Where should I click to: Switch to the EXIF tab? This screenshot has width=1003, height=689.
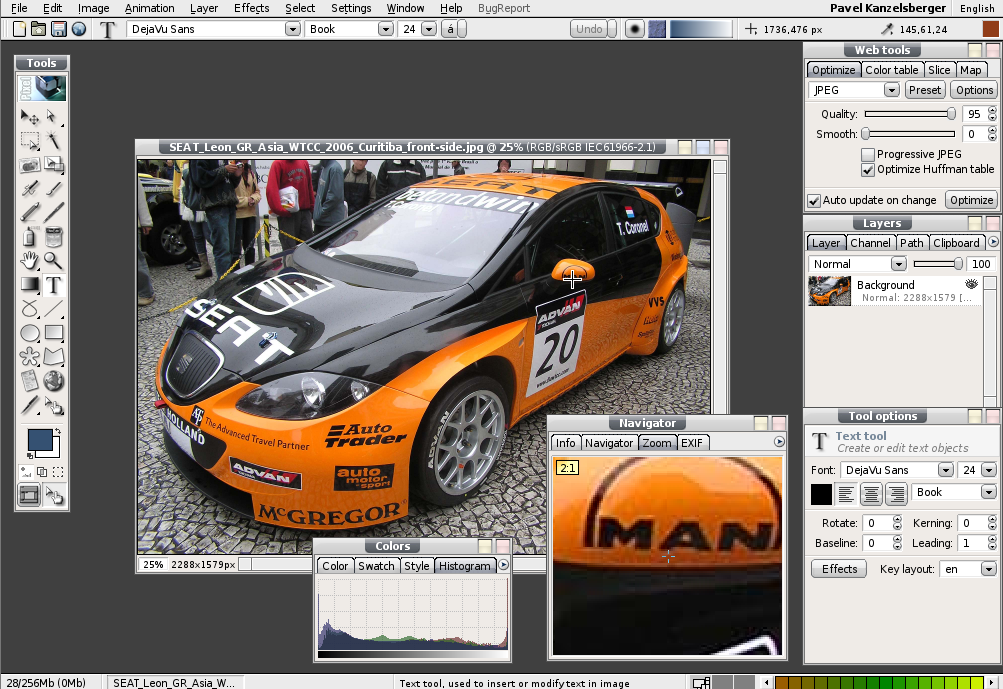pyautogui.click(x=691, y=443)
